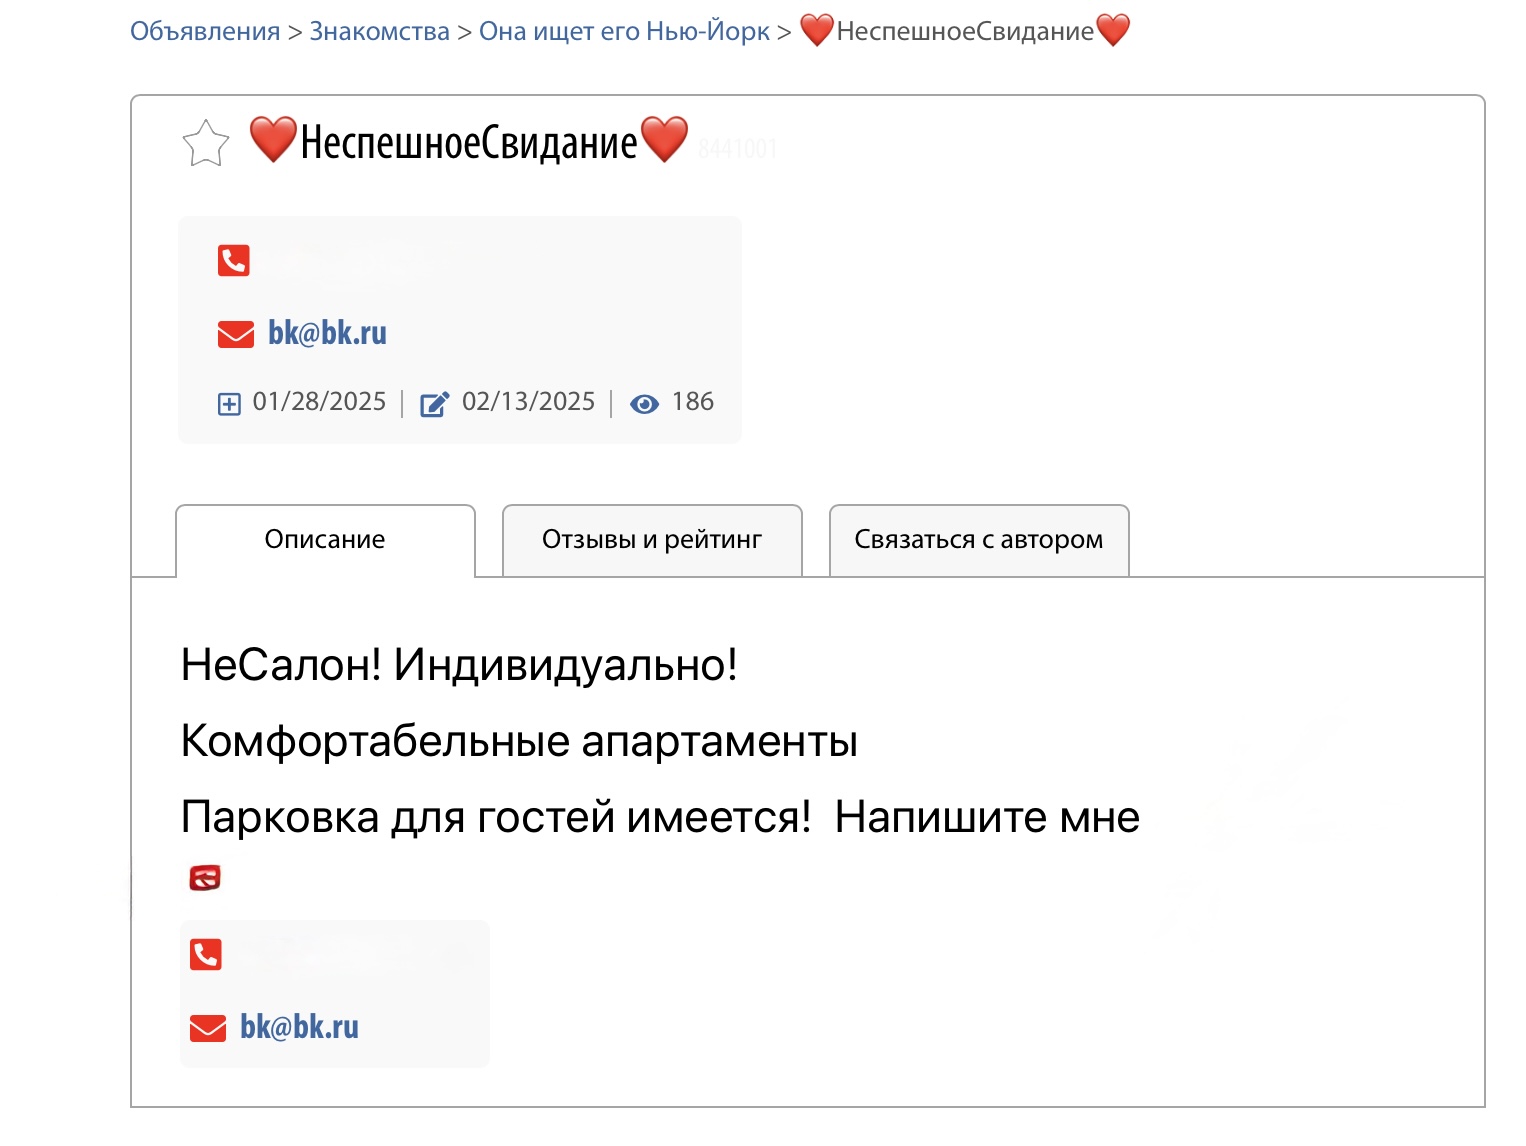Click the red phone icon in lower contact box
The width and height of the screenshot is (1526, 1146).
[x=206, y=955]
